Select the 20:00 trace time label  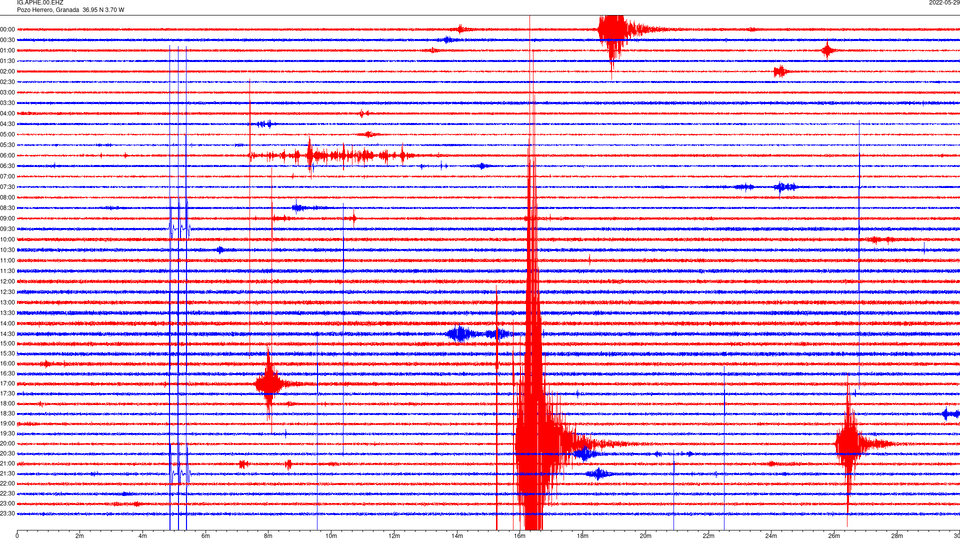pos(8,444)
